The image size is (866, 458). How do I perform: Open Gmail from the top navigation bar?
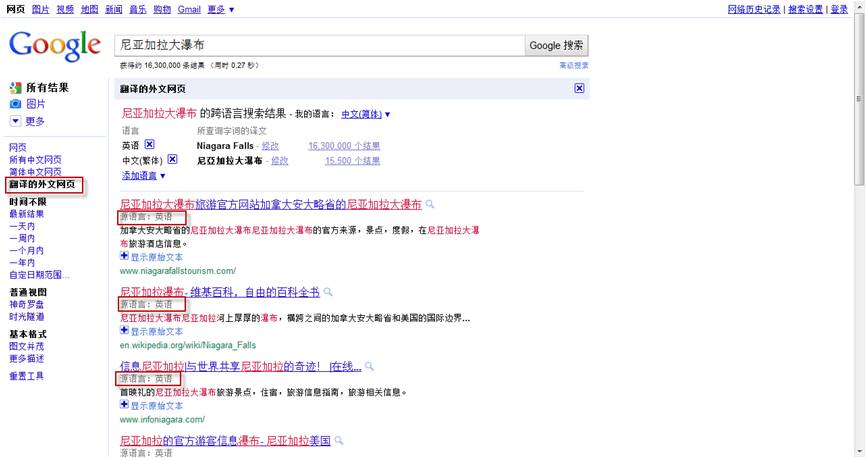click(x=189, y=9)
